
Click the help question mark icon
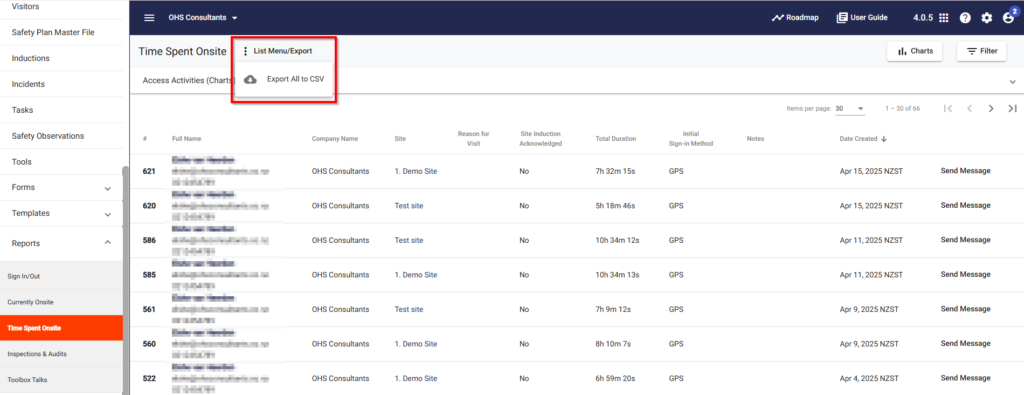(965, 18)
